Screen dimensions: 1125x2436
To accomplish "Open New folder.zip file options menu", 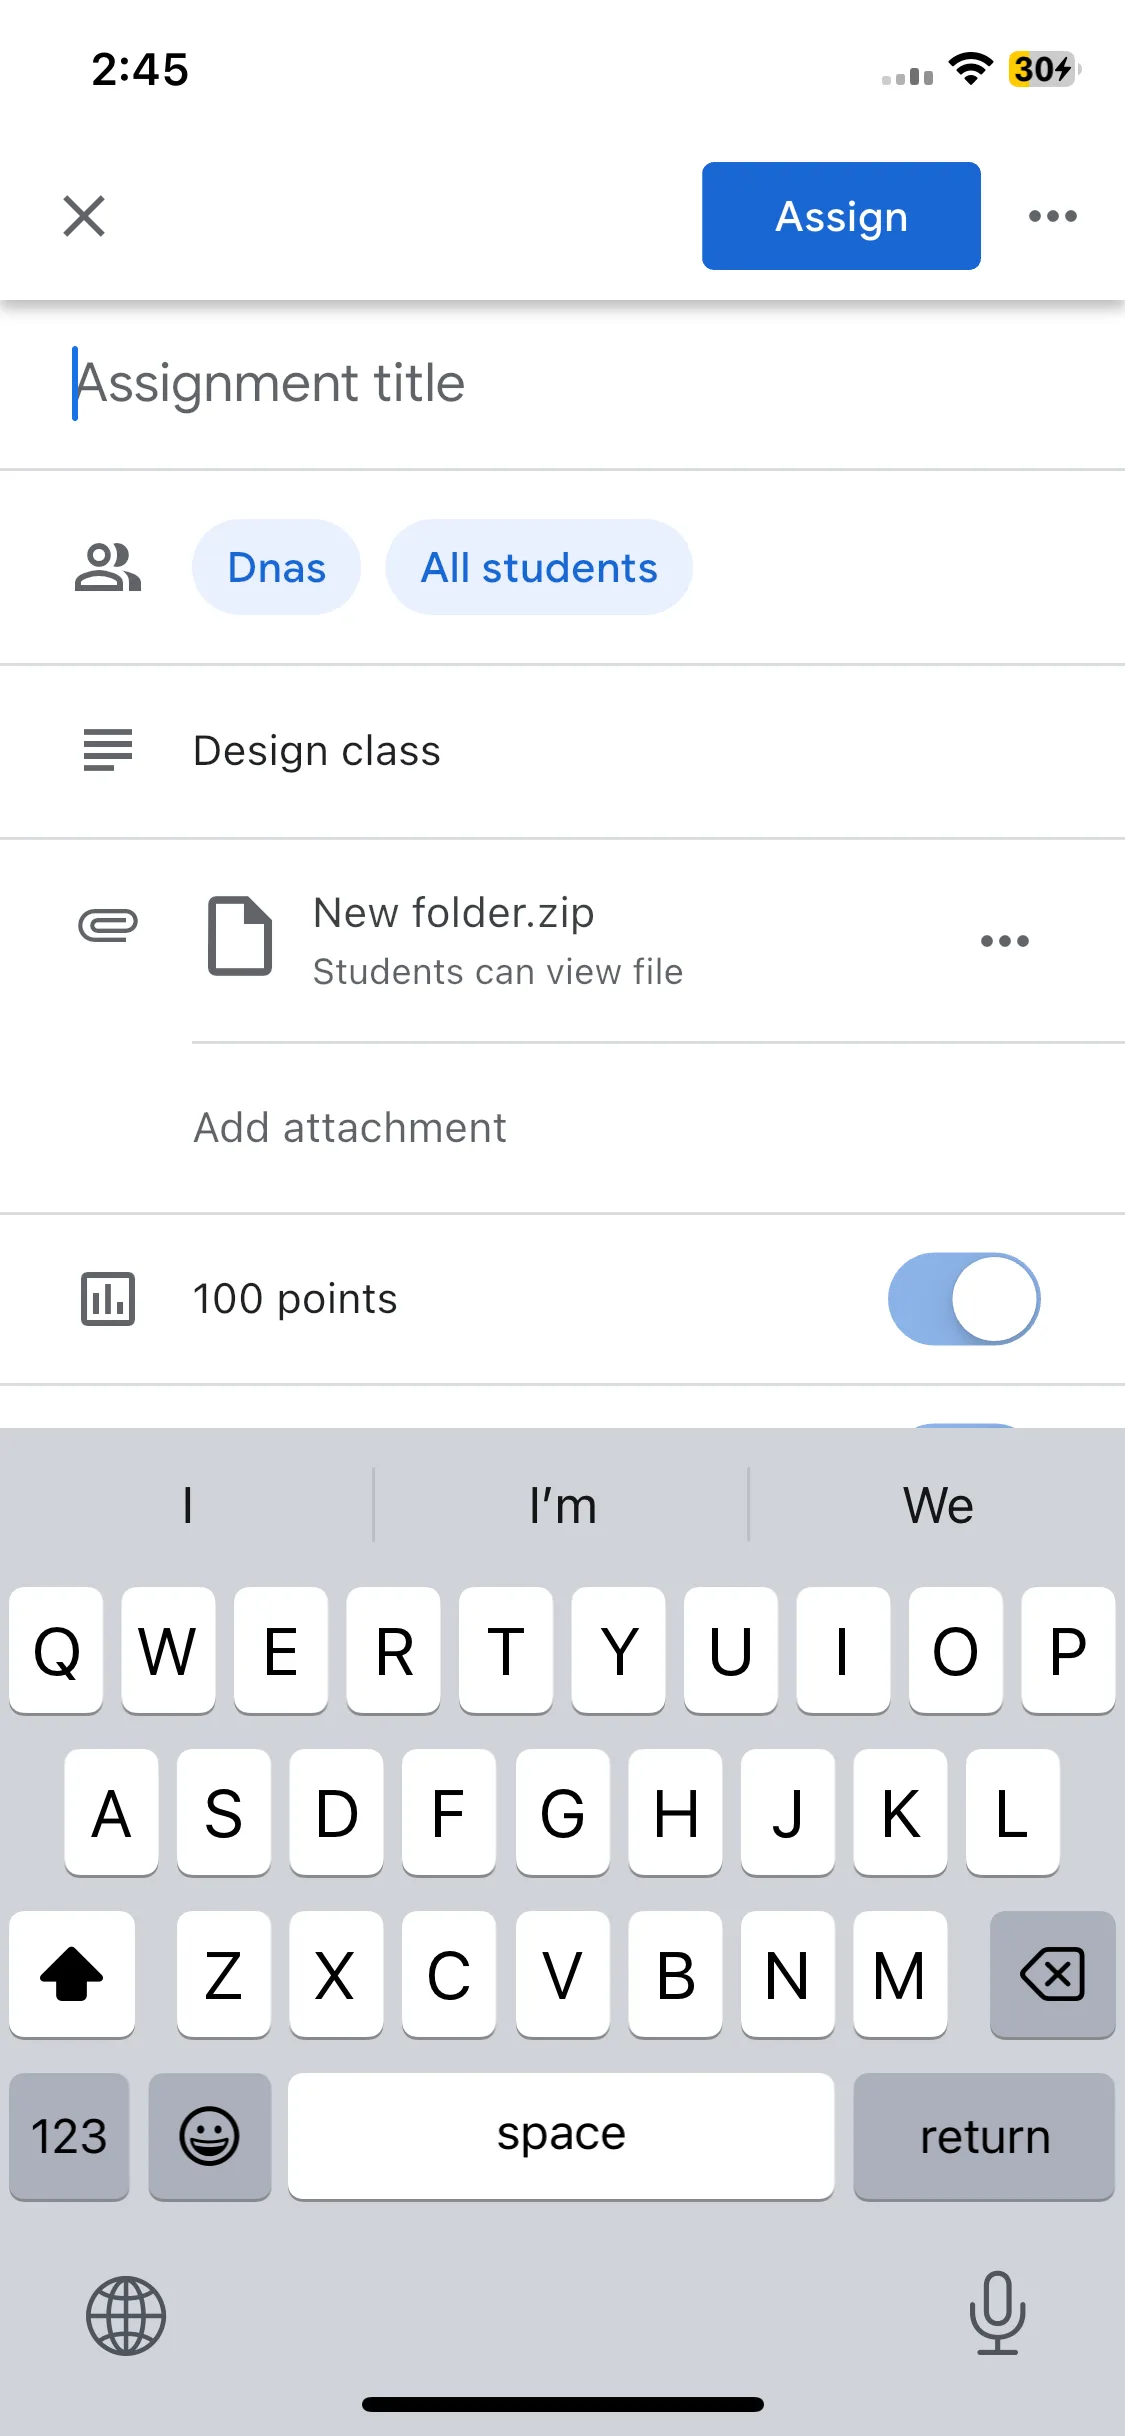I will coord(1005,941).
